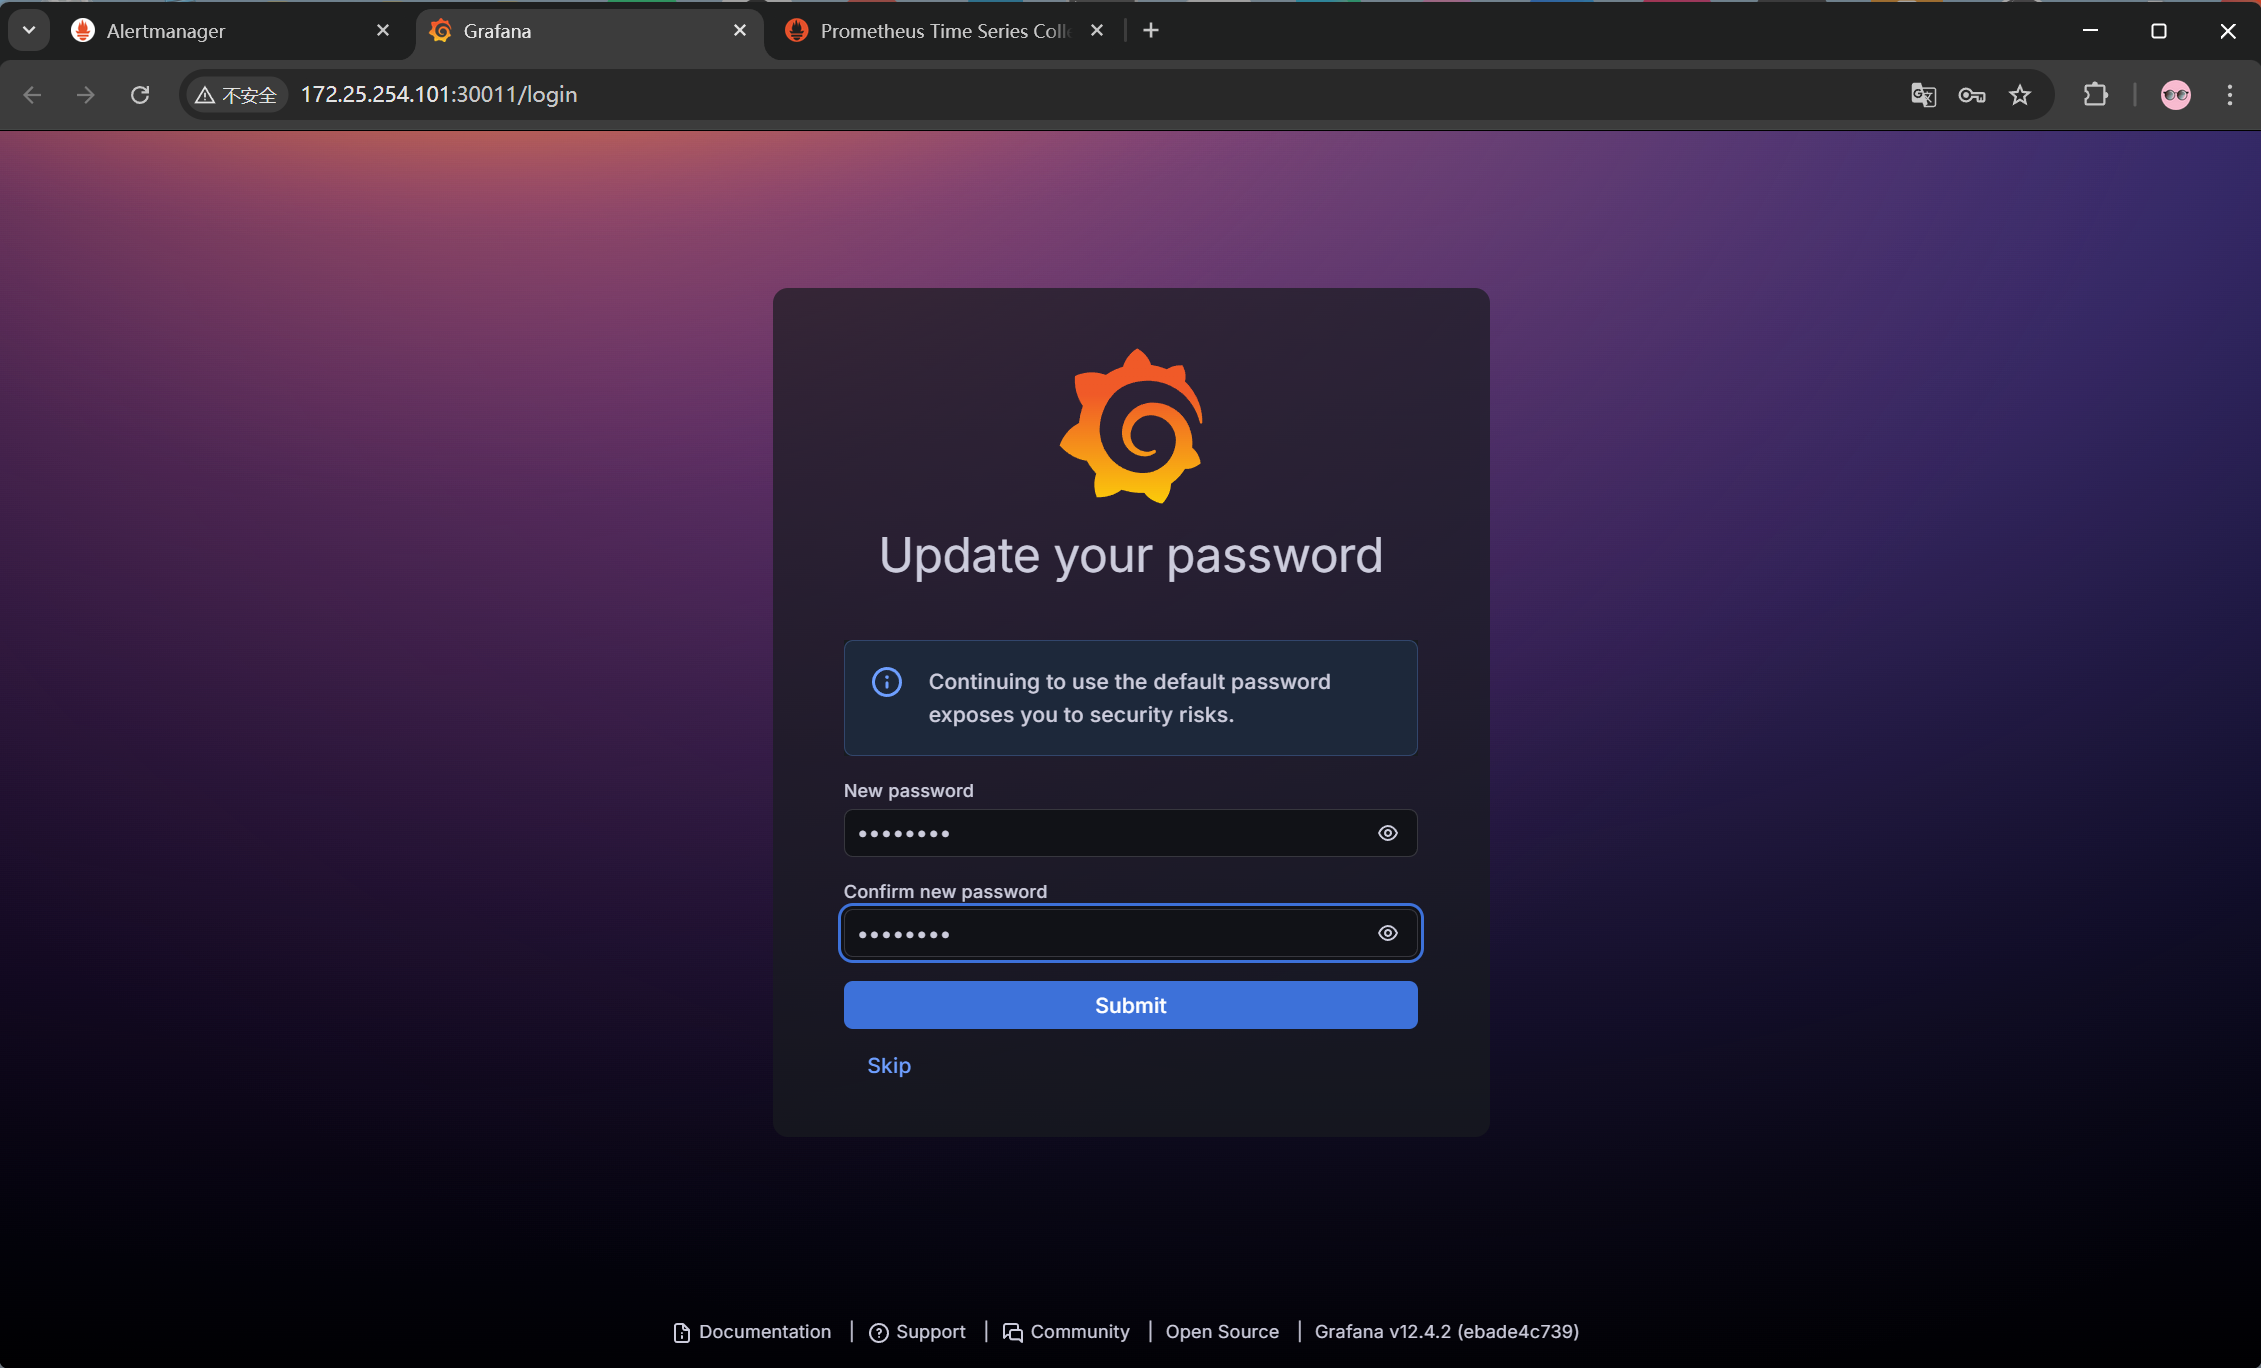Open the Documentation footer link

(x=752, y=1332)
